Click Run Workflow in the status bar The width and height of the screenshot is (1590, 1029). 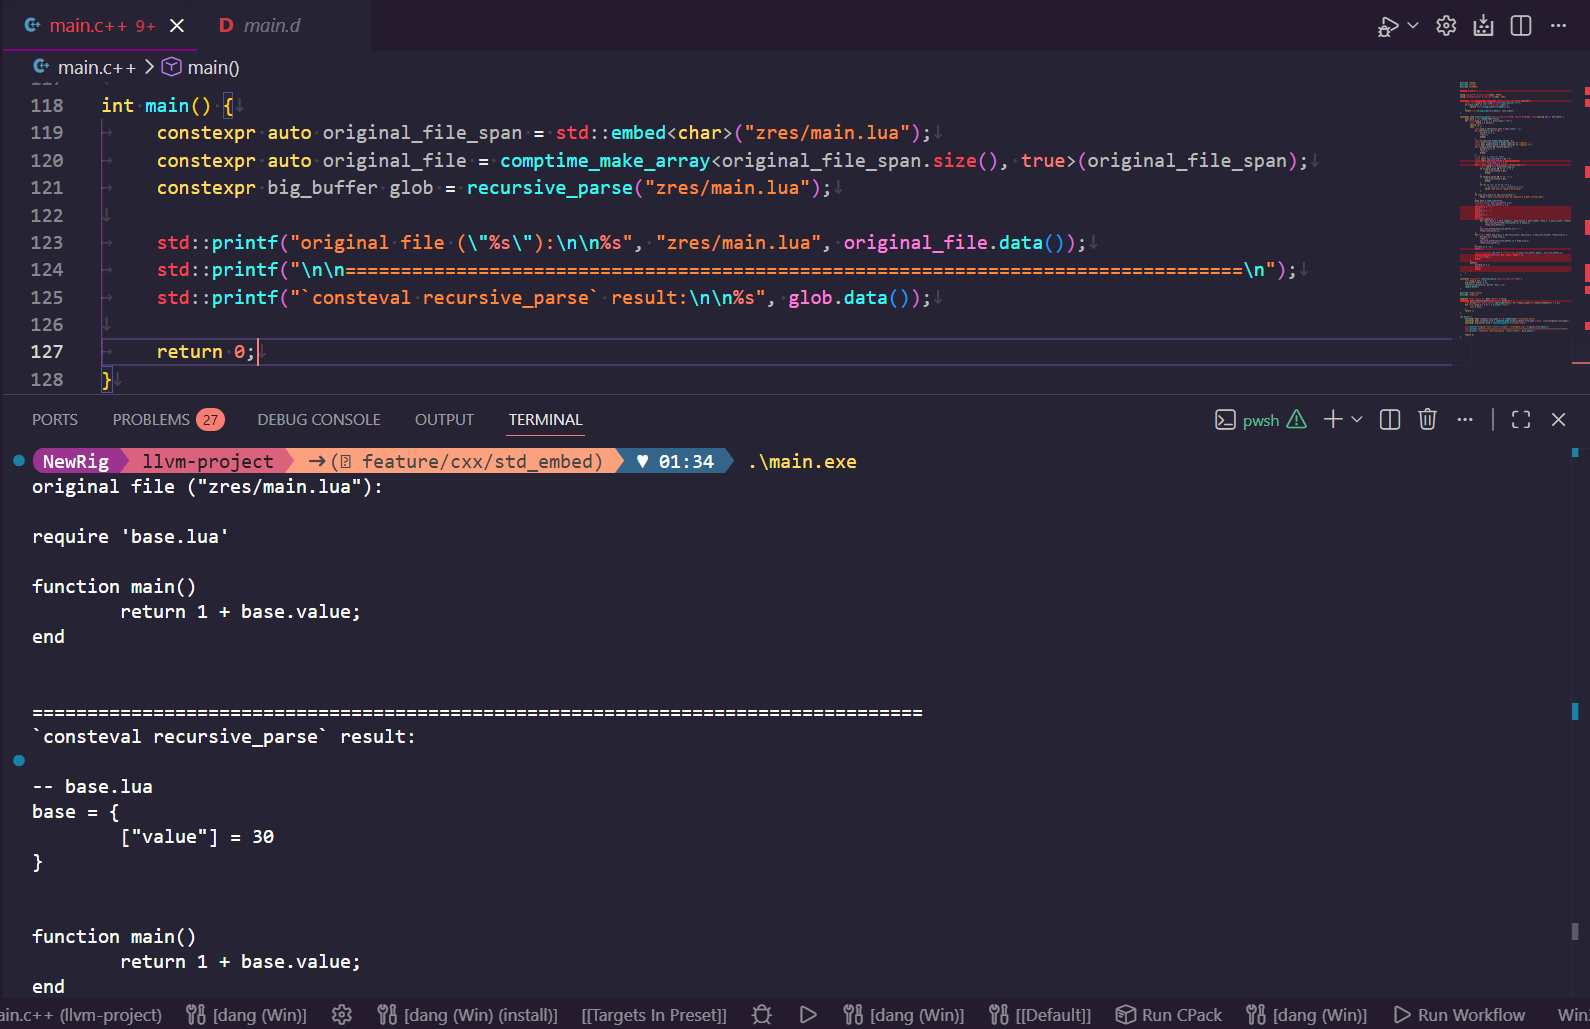[x=1460, y=1015]
